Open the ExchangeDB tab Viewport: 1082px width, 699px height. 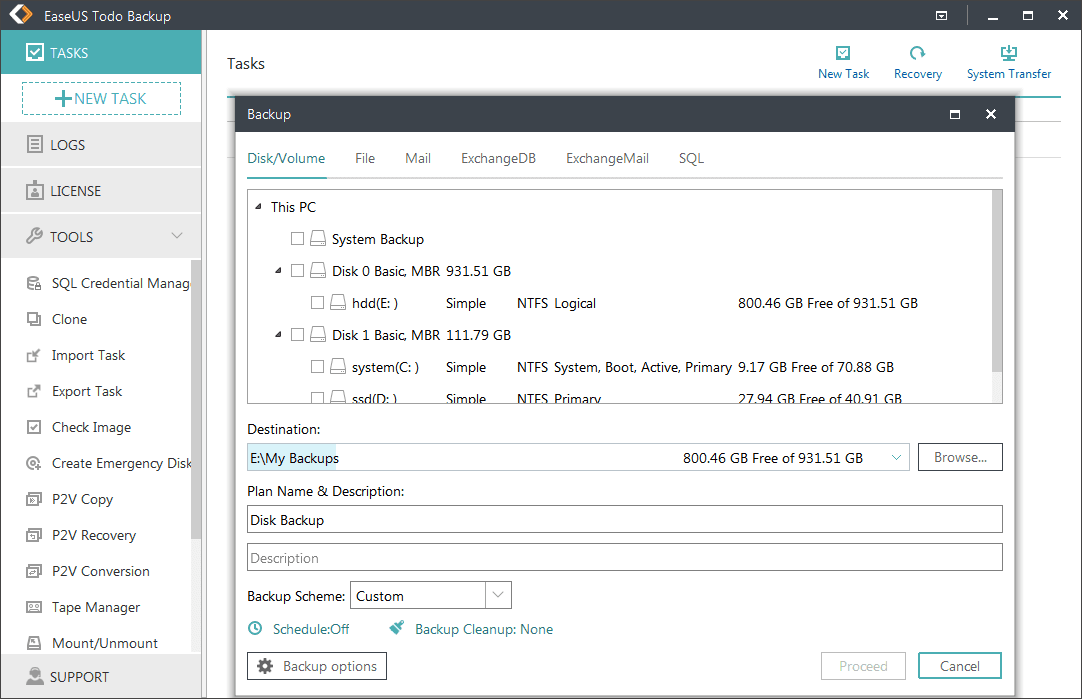498,158
